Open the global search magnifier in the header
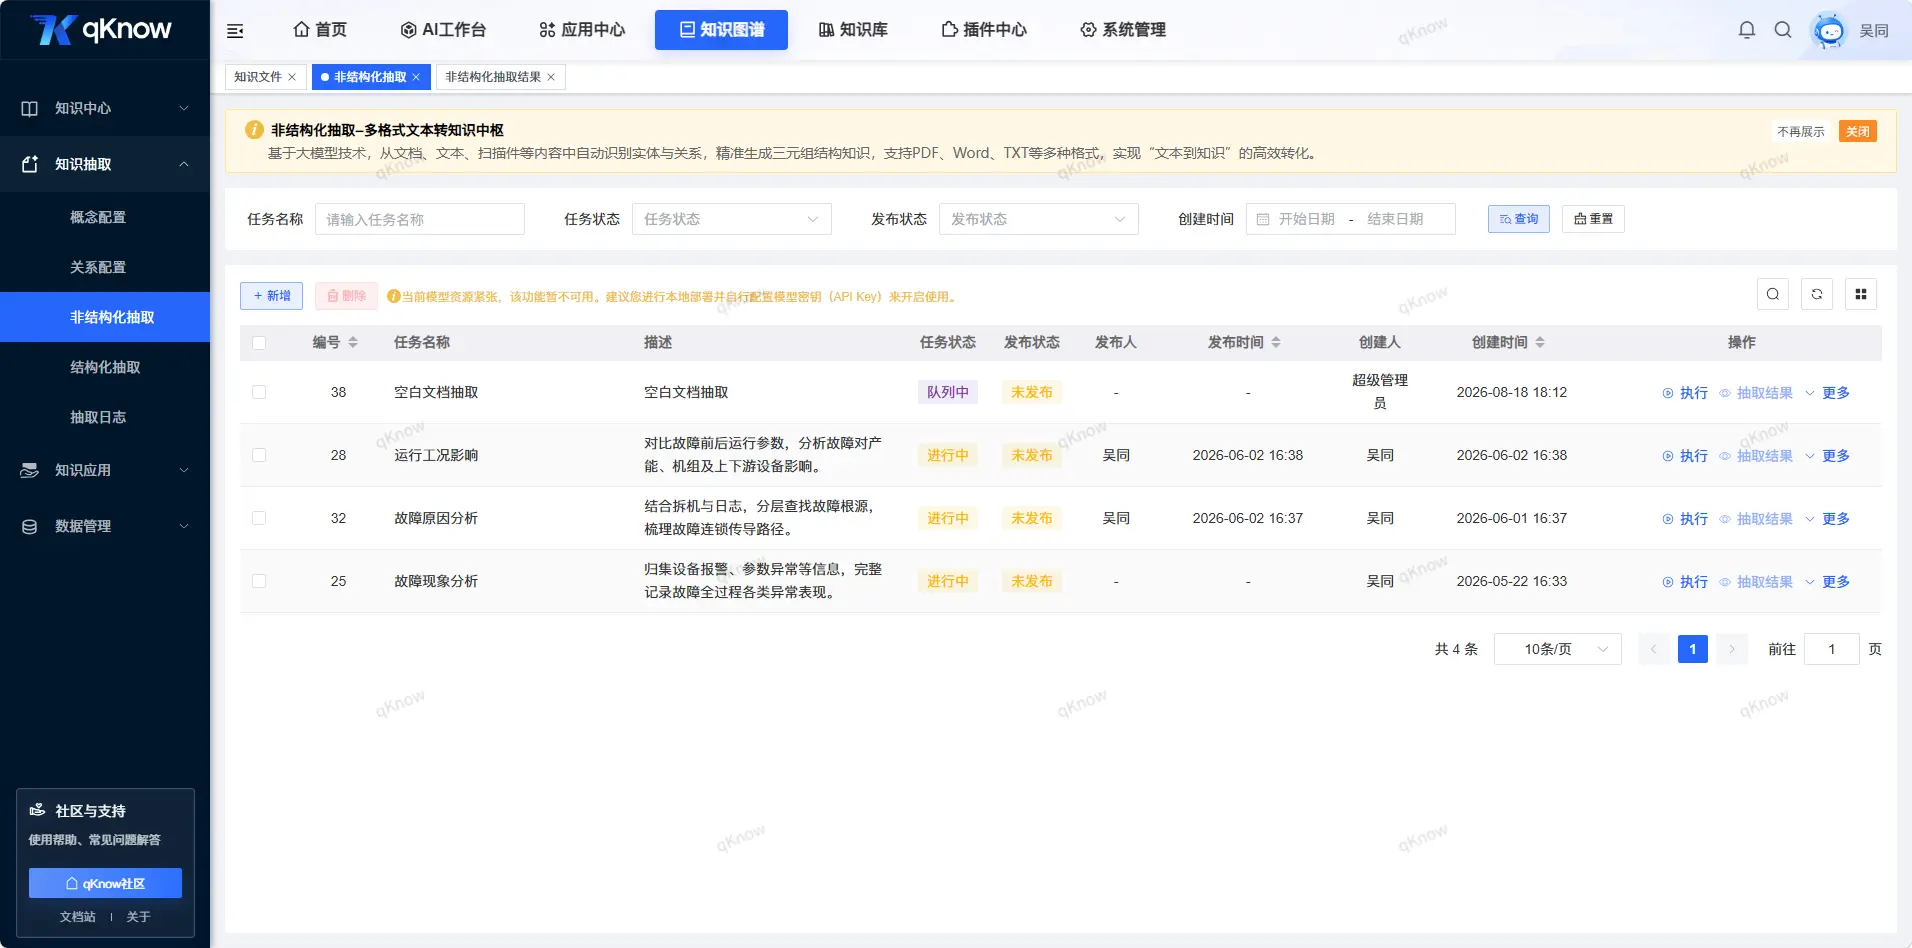This screenshot has height=948, width=1912. point(1783,30)
